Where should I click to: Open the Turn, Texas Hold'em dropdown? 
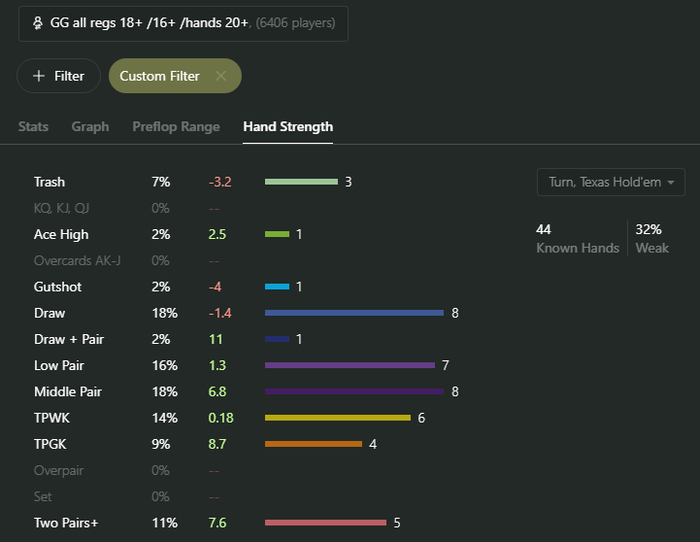pyautogui.click(x=611, y=182)
